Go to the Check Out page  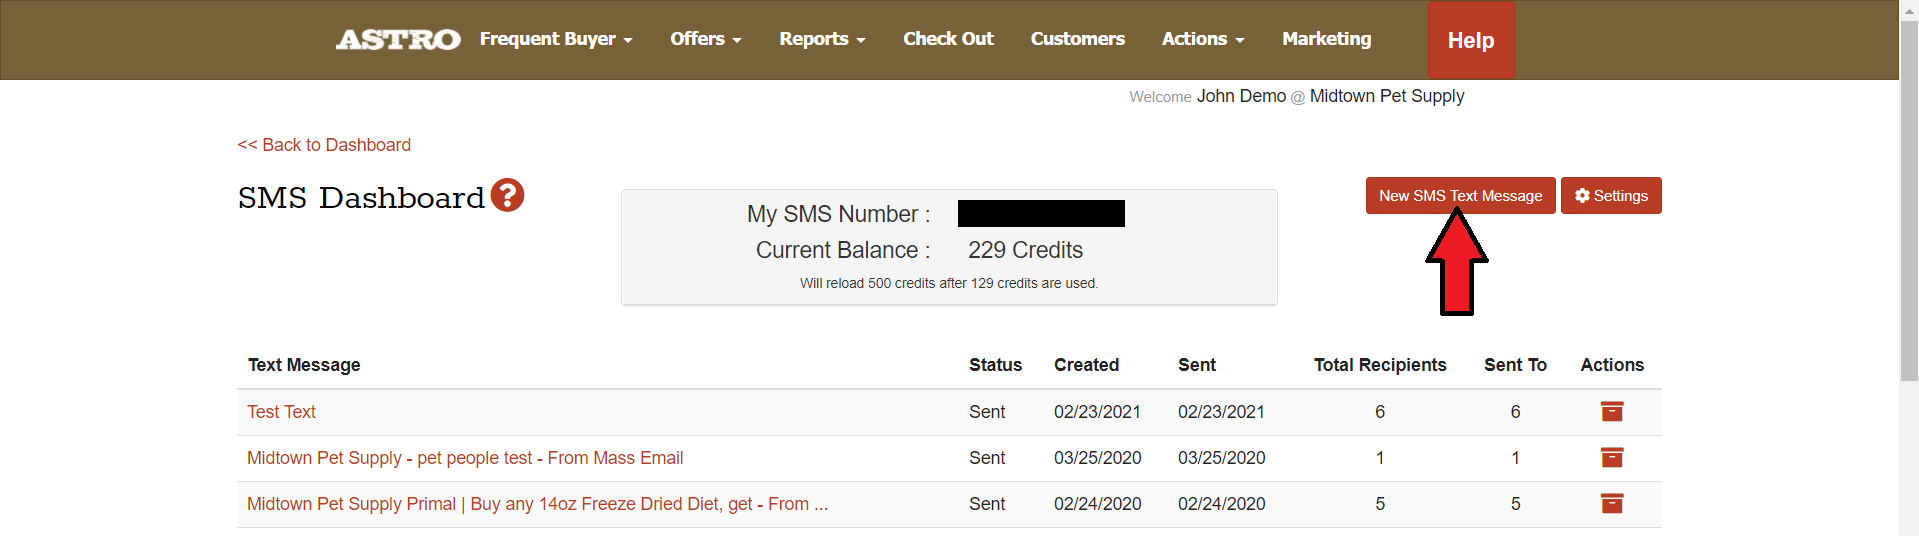tap(948, 39)
